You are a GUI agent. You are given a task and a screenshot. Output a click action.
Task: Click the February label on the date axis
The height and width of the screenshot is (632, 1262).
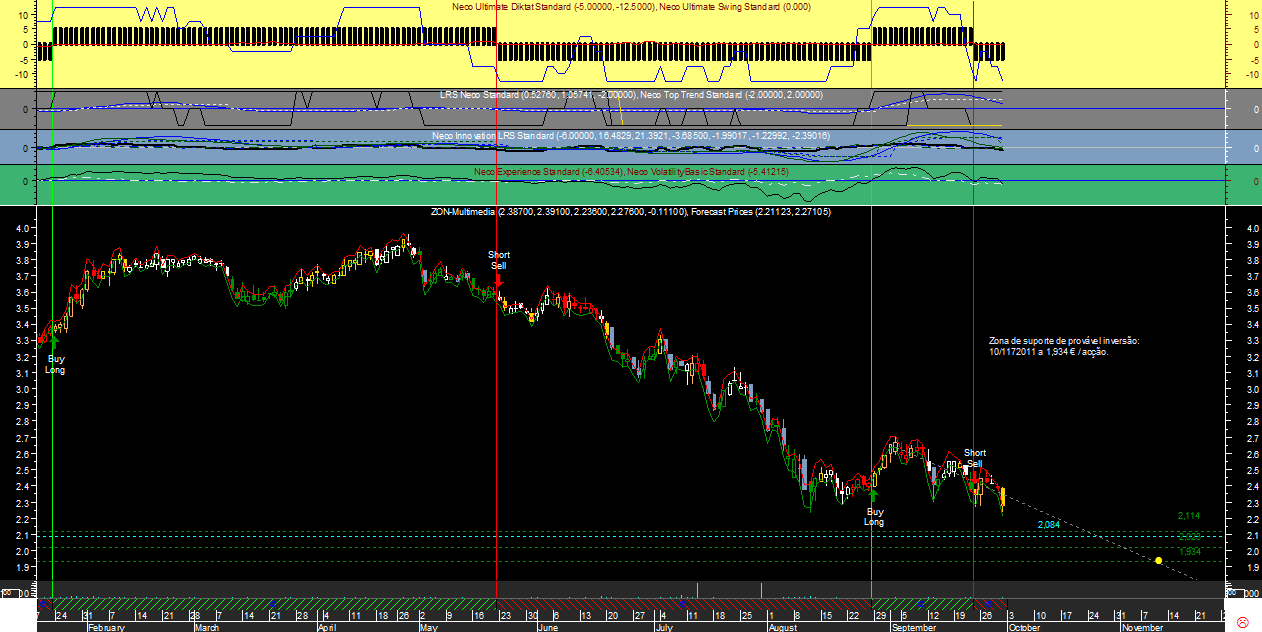click(x=106, y=627)
